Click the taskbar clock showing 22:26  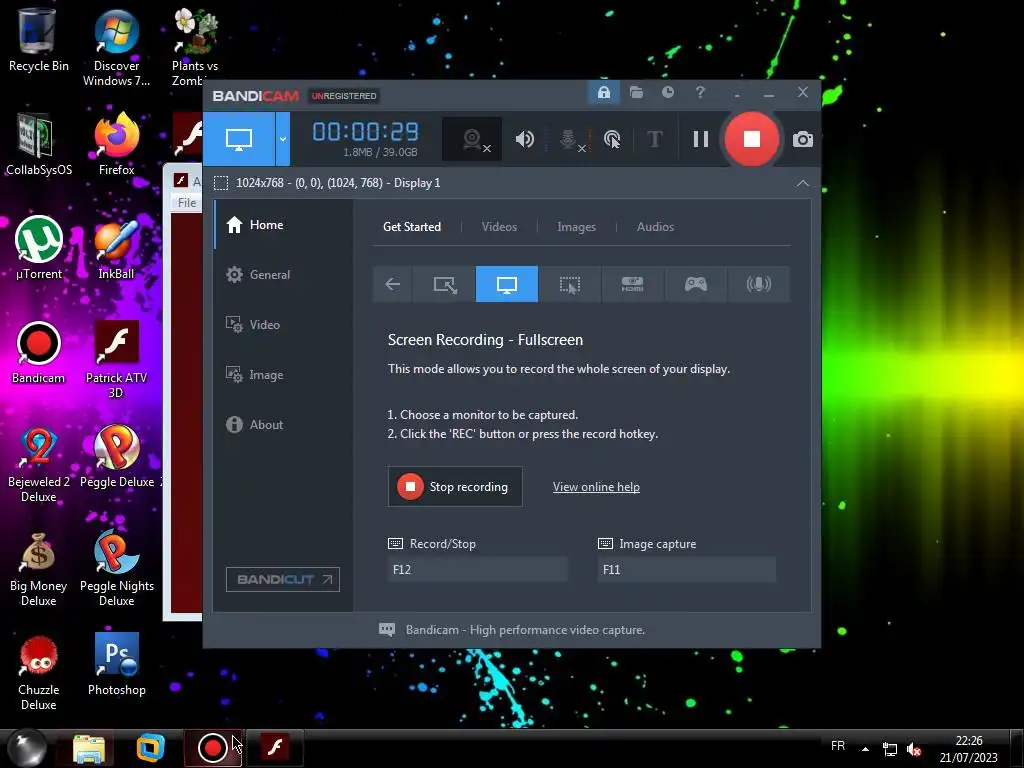[x=968, y=749]
